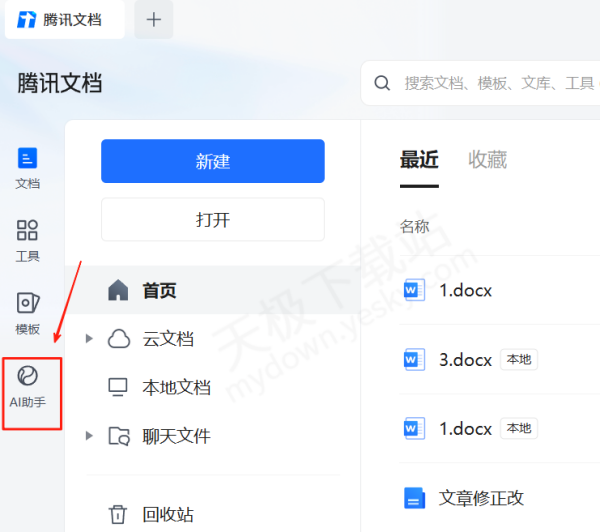Switch to the 收藏 tab
The height and width of the screenshot is (532, 600).
[x=488, y=160]
